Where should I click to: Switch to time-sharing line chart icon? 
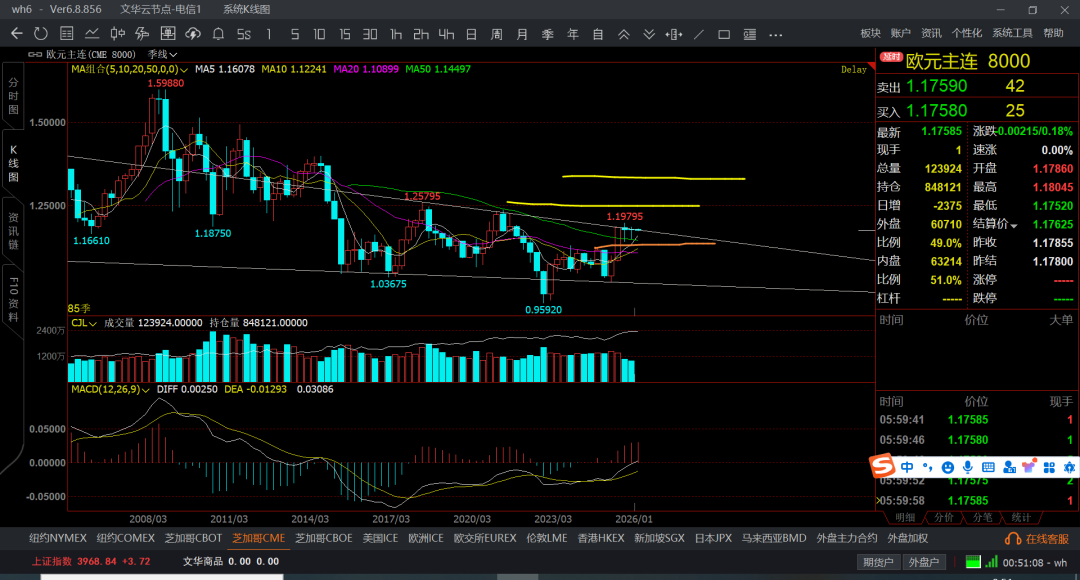(x=92, y=34)
